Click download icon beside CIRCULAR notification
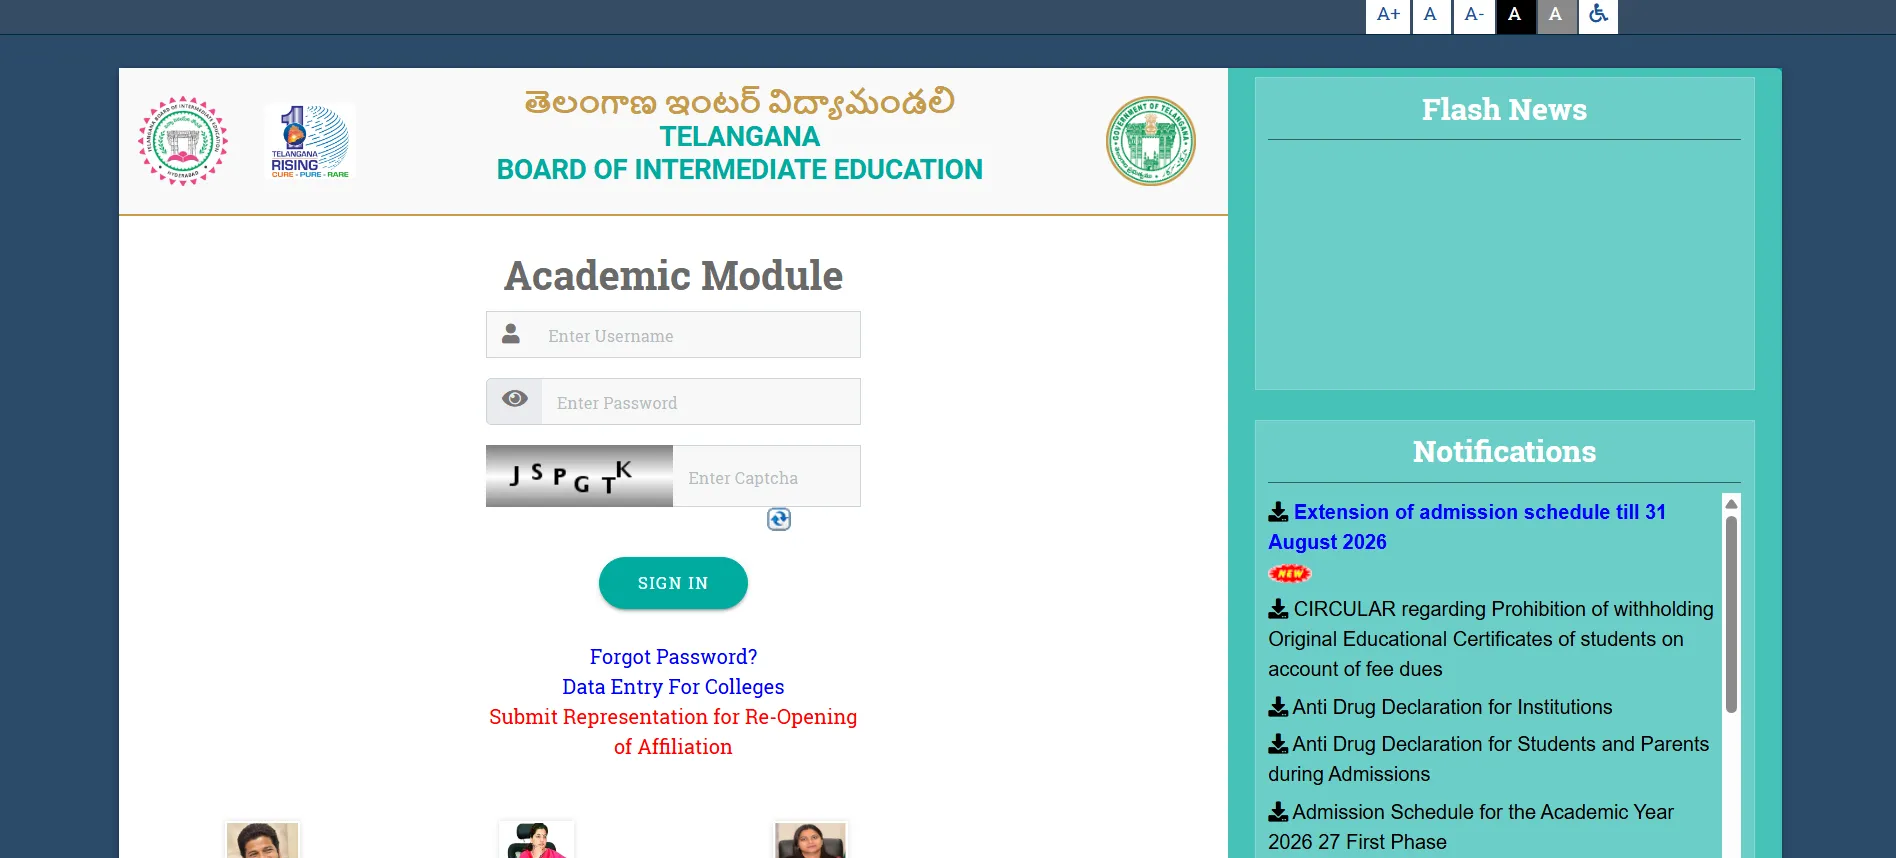 1278,609
